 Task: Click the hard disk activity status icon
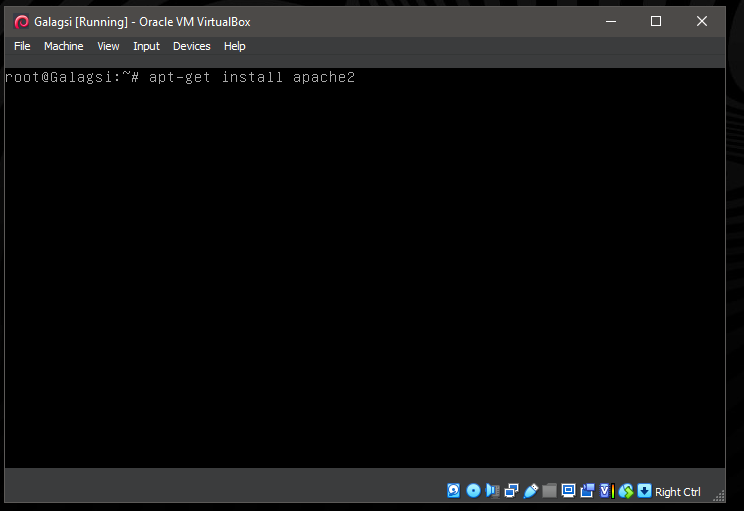point(454,491)
